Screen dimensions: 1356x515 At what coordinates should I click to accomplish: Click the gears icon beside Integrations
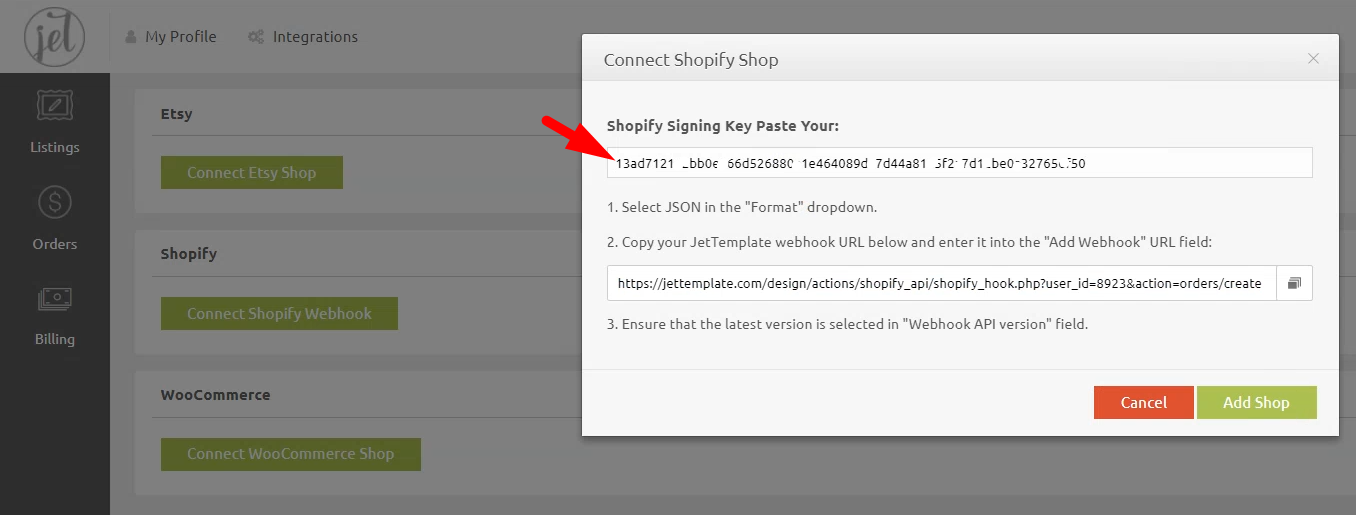tap(256, 37)
